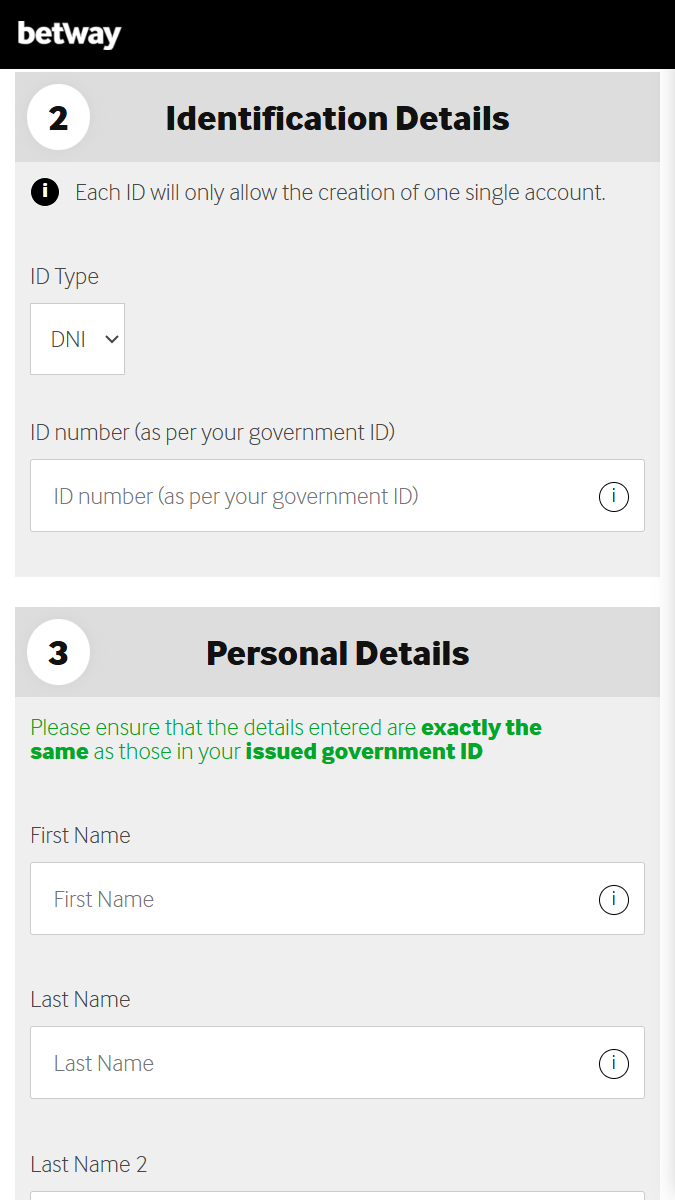Click the page scrollbar on right edge

(669, 600)
